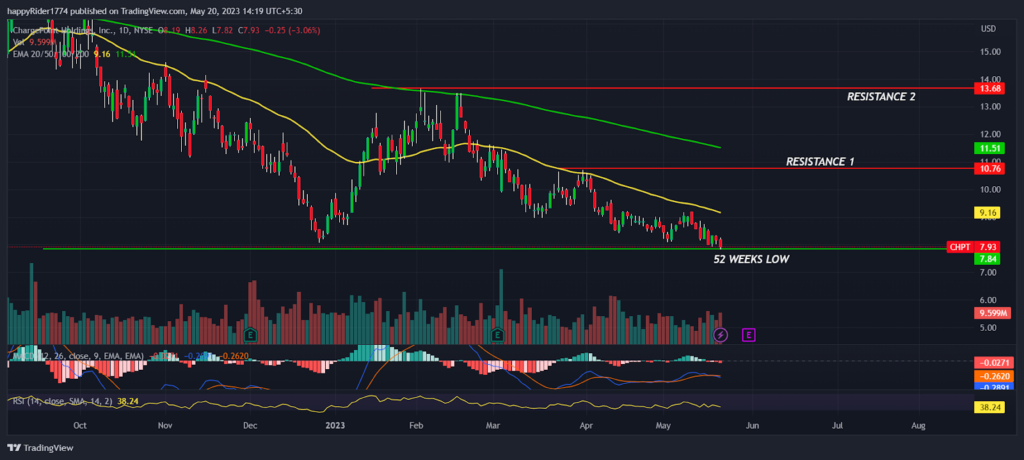
Task: Click the Mar label on time axis
Action: [494, 425]
